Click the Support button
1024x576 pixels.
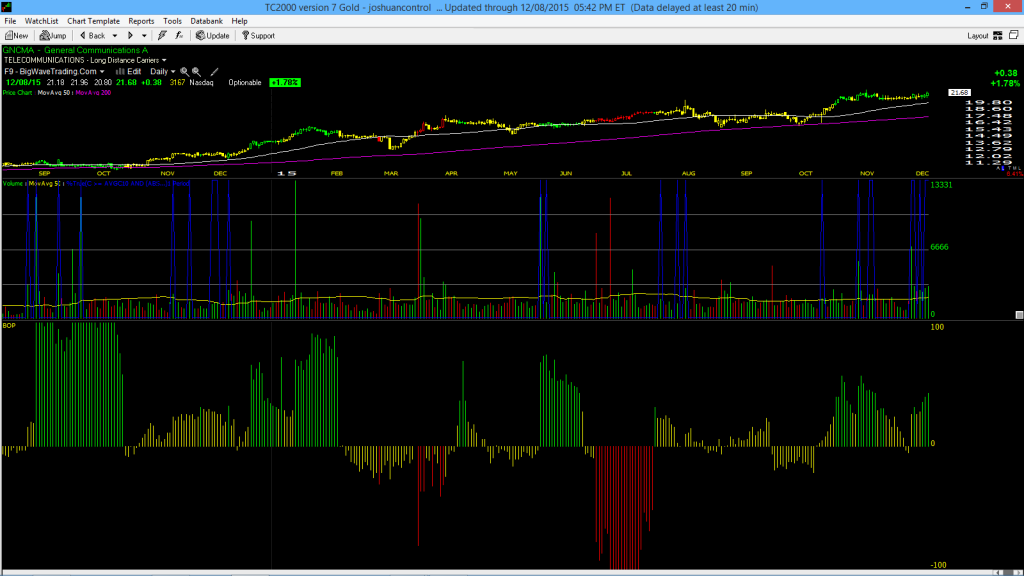(258, 36)
